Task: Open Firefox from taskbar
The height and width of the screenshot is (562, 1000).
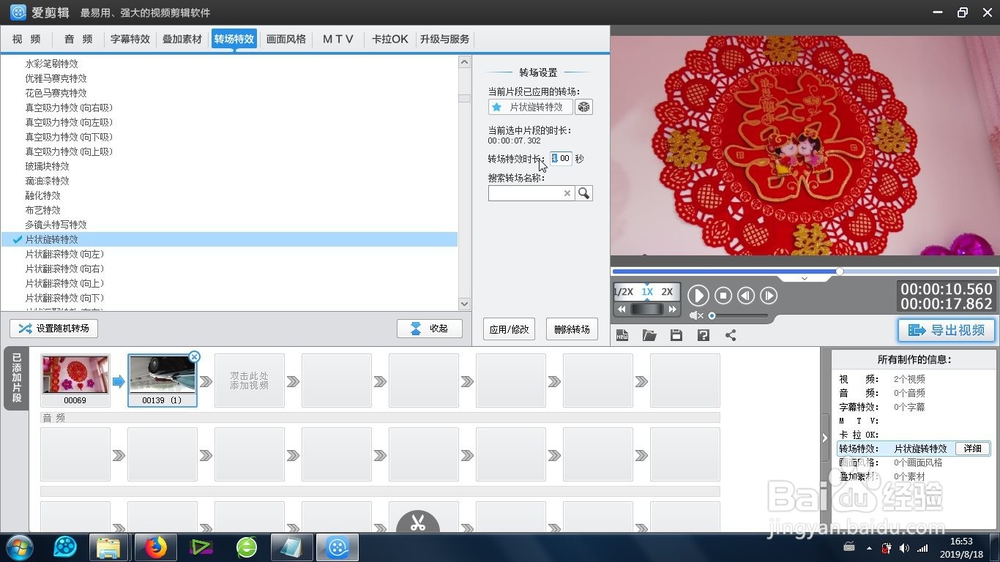Action: 155,547
